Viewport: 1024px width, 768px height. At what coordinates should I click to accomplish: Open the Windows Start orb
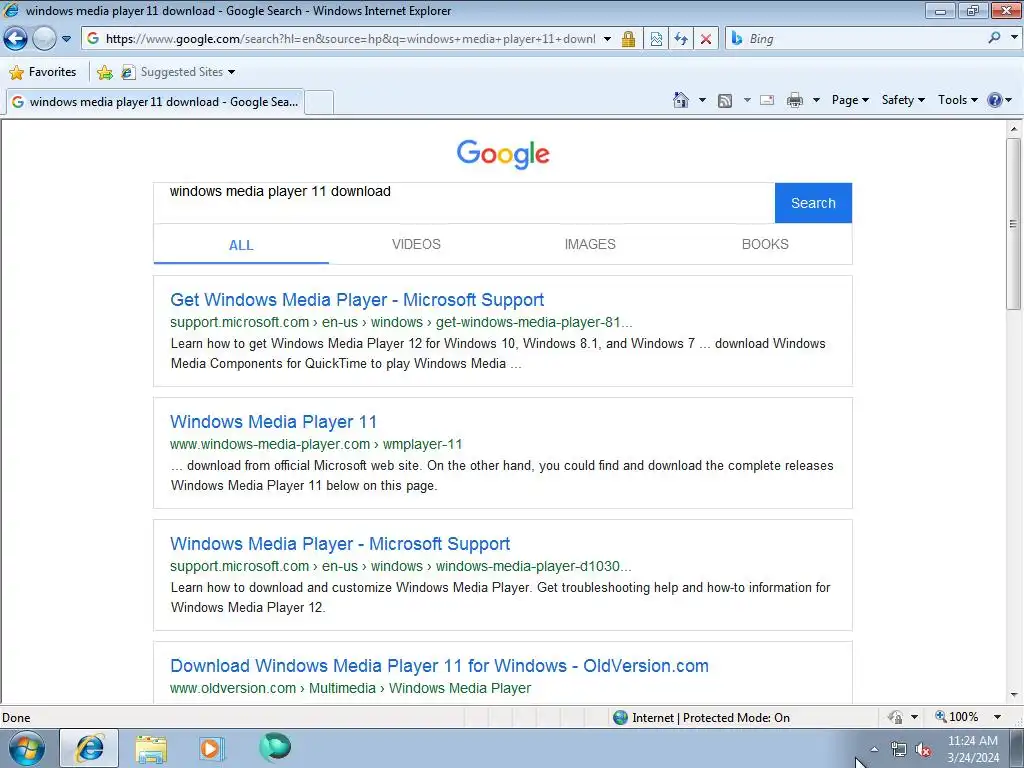(x=27, y=748)
